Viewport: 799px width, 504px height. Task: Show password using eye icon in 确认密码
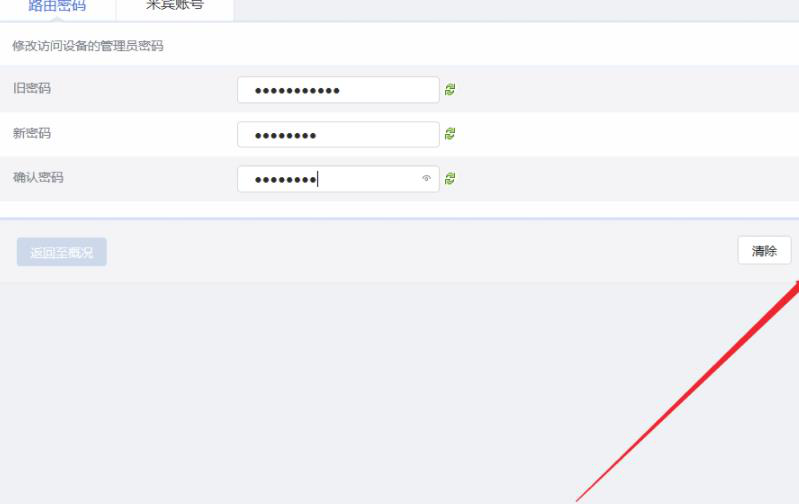[427, 178]
